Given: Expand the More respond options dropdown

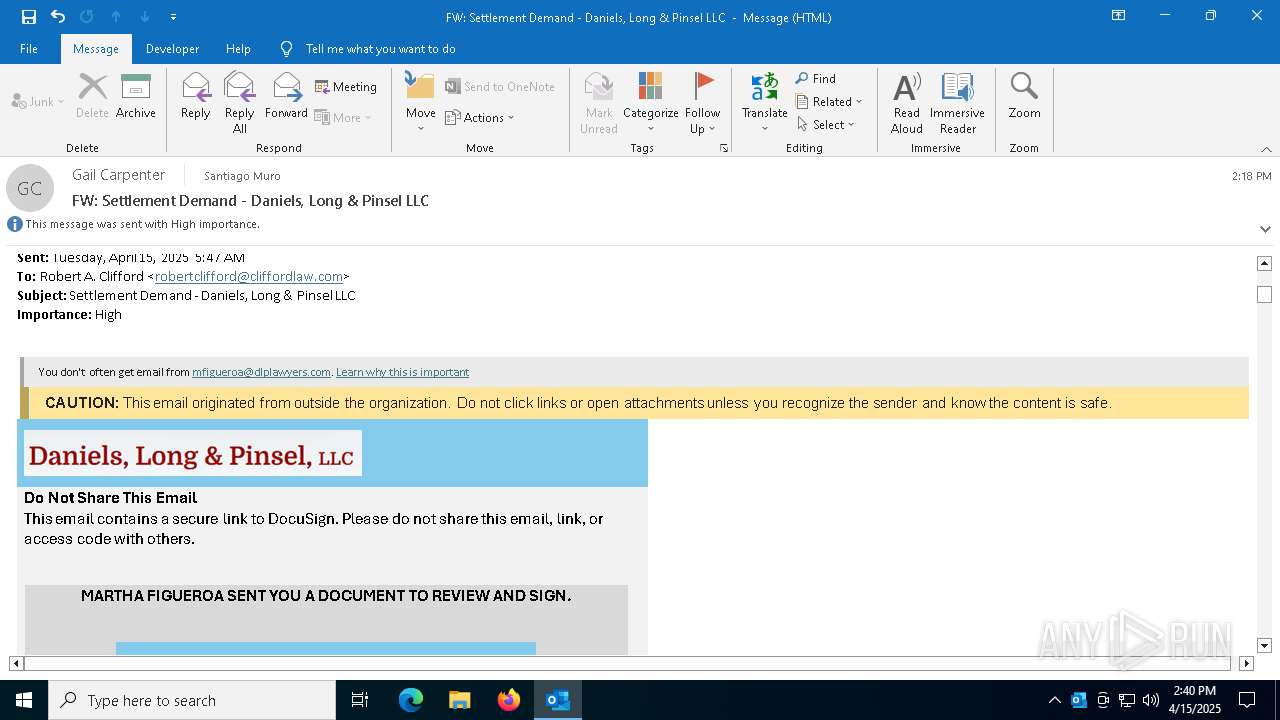Looking at the screenshot, I should click(343, 117).
